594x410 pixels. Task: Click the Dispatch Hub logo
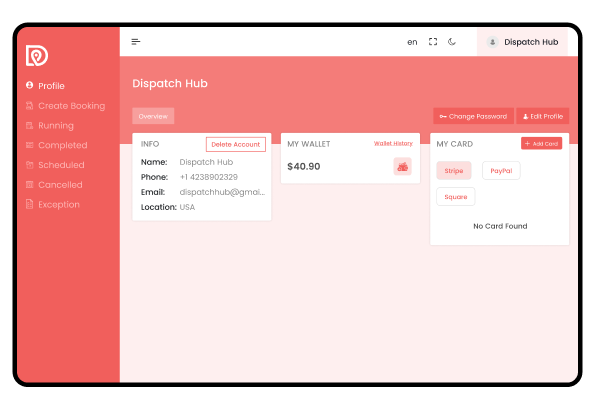[x=37, y=55]
